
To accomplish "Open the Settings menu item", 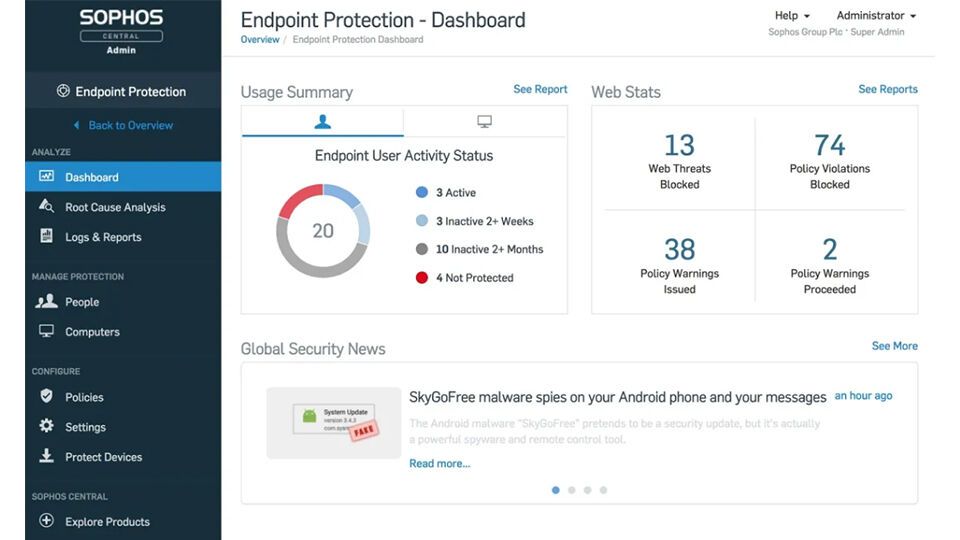I will tap(123, 427).
